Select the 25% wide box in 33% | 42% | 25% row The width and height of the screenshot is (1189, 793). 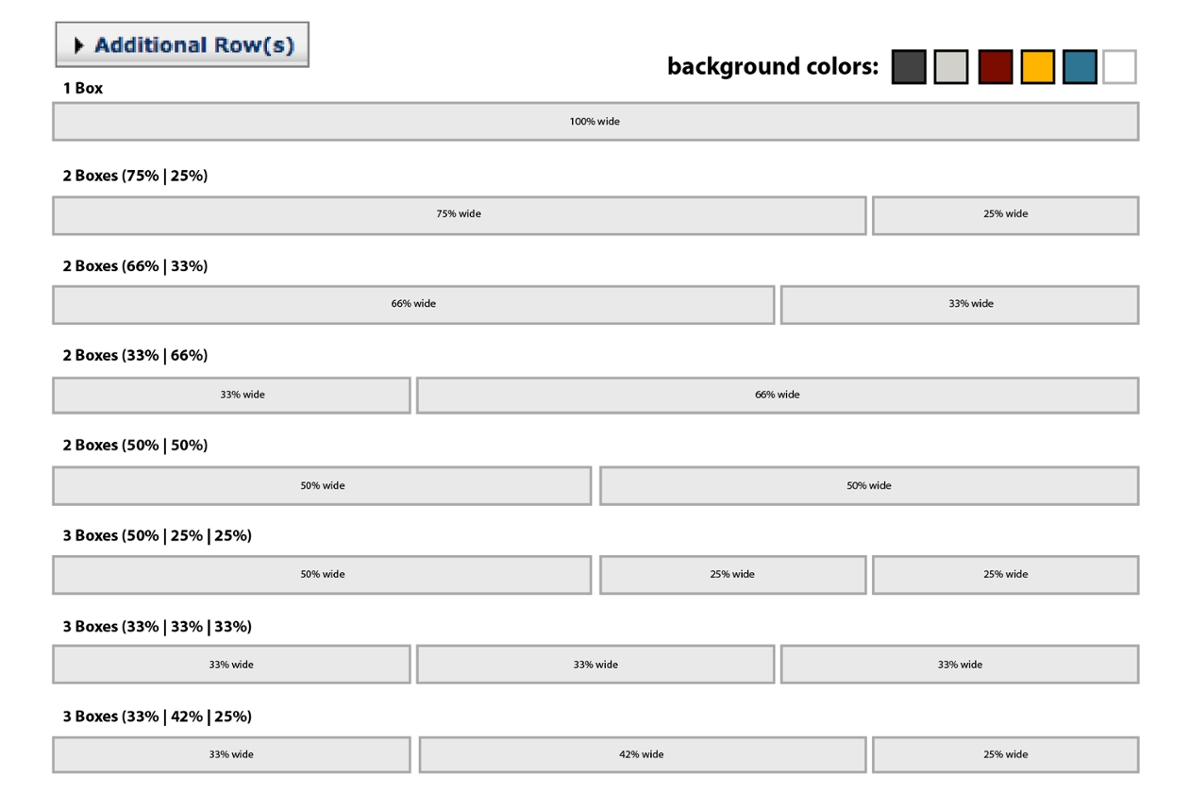(x=1005, y=754)
